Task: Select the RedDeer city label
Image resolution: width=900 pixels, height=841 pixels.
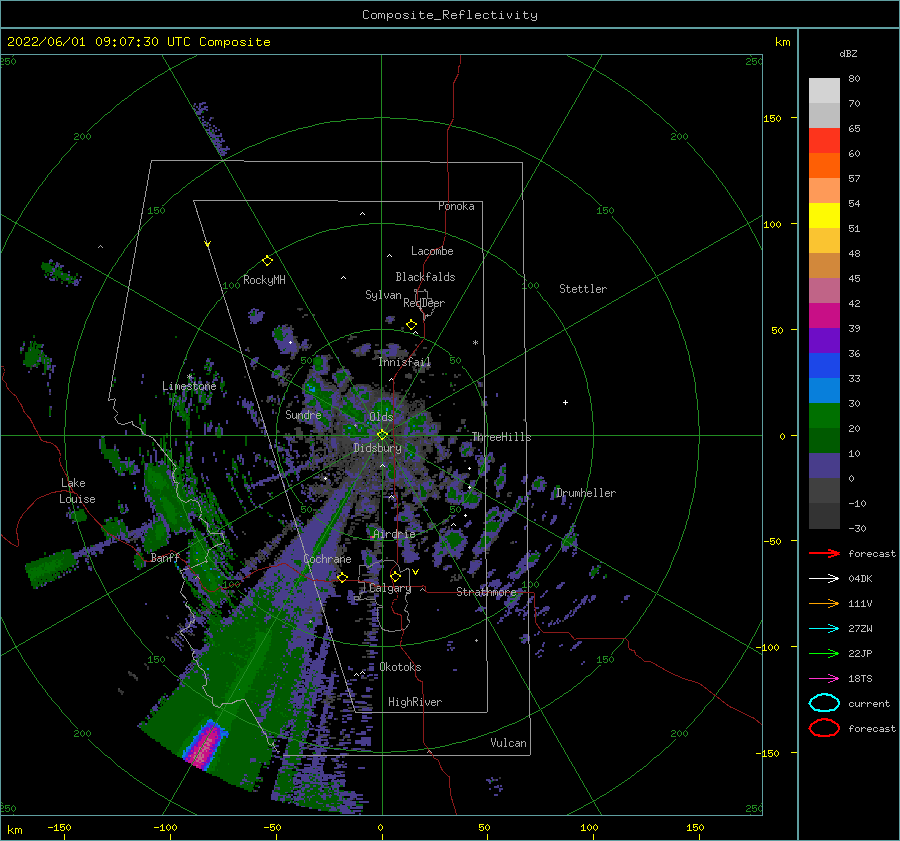Action: tap(424, 303)
